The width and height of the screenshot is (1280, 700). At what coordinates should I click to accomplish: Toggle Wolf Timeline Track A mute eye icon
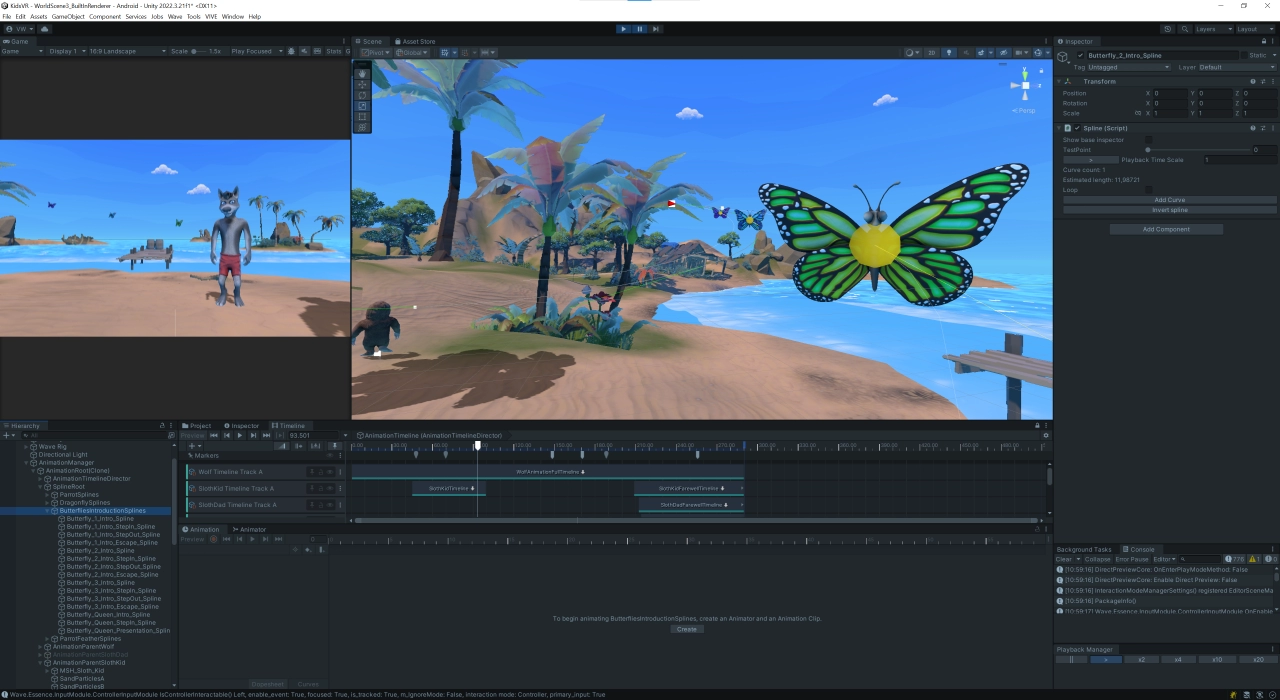pyautogui.click(x=329, y=472)
